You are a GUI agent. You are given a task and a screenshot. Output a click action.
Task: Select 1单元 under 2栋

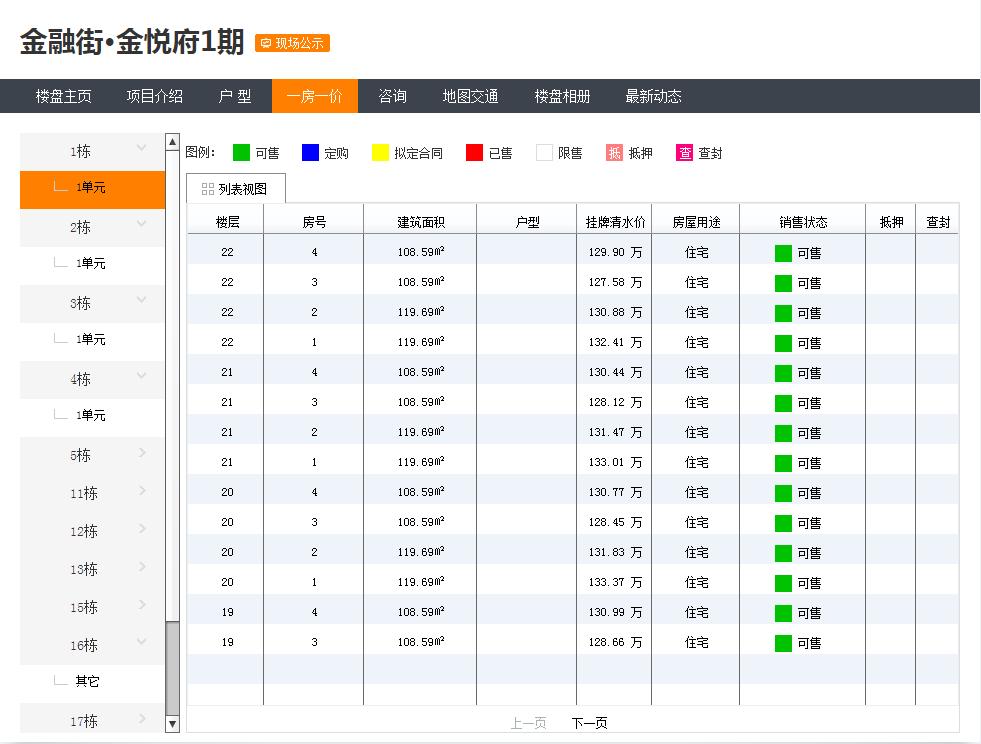[x=90, y=264]
